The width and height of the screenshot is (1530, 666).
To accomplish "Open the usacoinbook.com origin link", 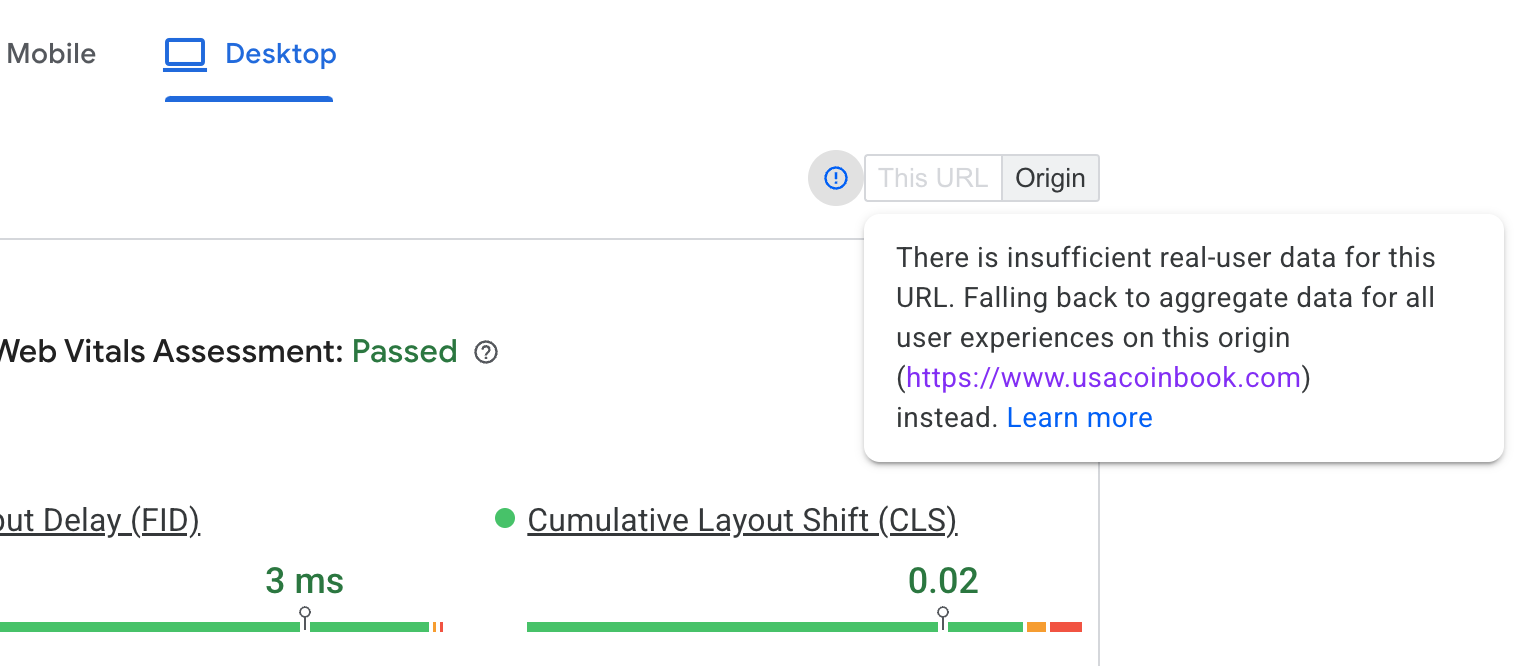I will 1103,378.
